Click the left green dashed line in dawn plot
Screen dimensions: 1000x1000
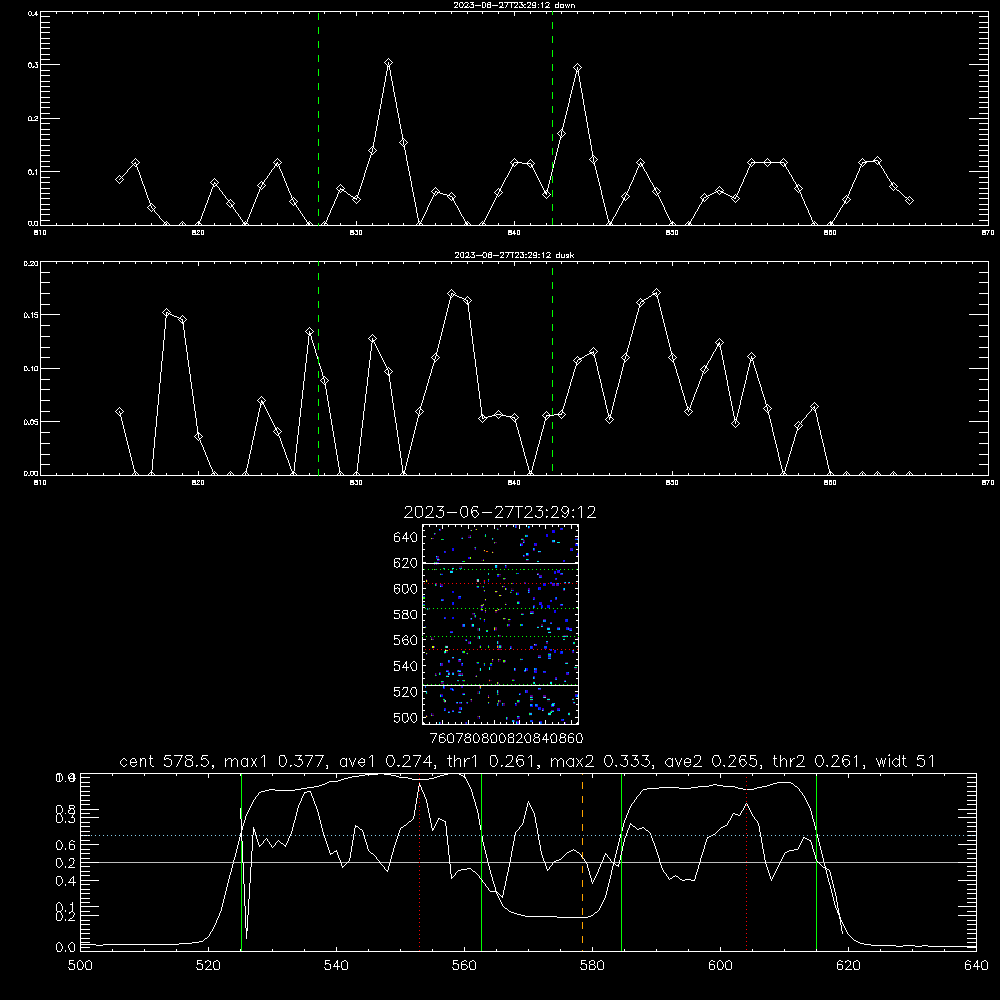click(318, 119)
